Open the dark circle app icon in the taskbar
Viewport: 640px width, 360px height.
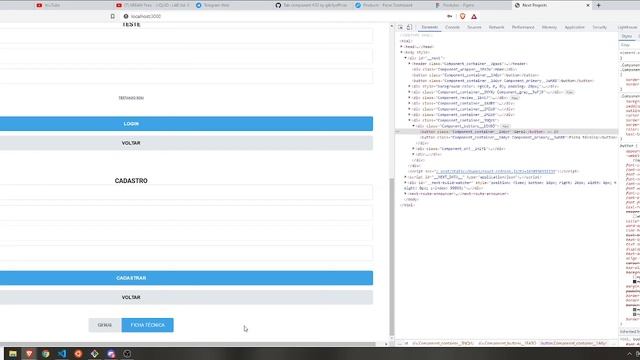coord(127,354)
